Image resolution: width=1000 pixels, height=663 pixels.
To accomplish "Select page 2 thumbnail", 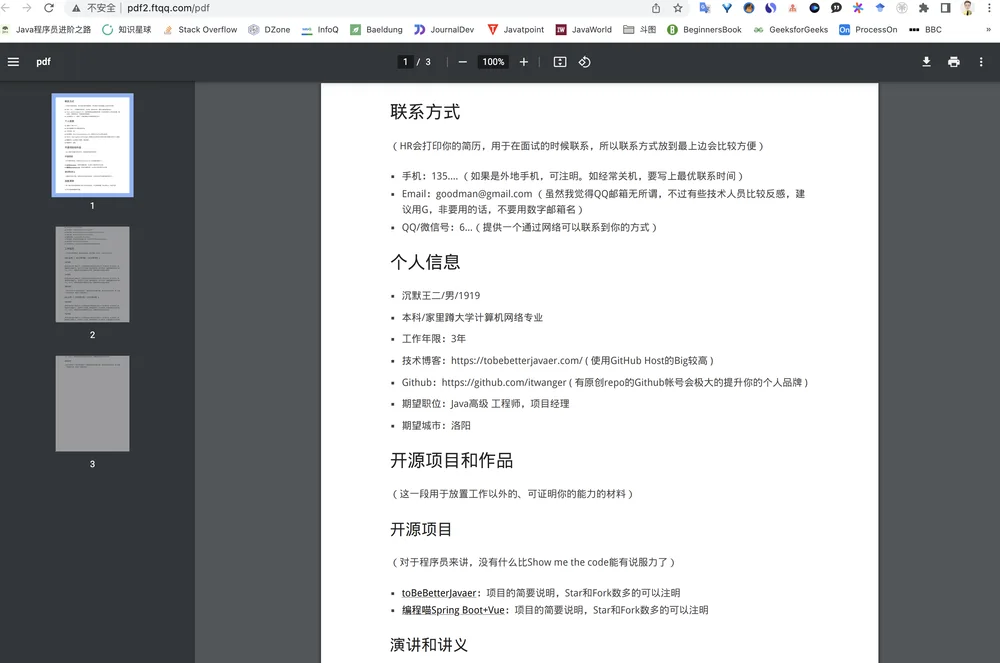I will [92, 274].
